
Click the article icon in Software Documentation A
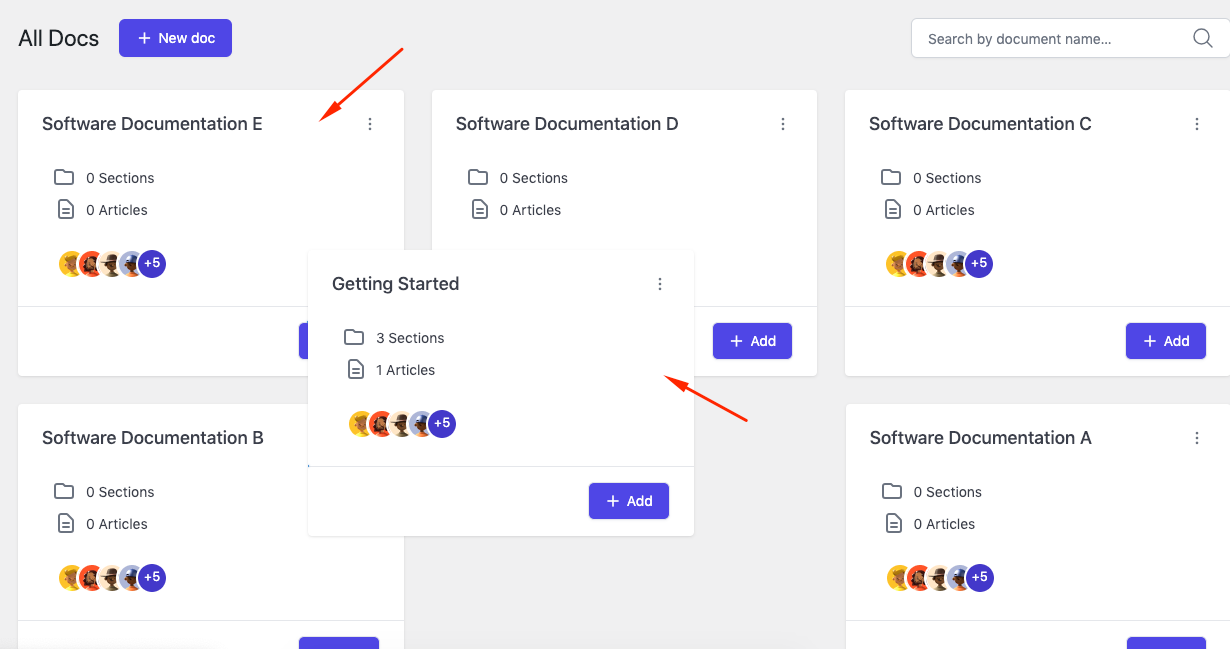(893, 524)
